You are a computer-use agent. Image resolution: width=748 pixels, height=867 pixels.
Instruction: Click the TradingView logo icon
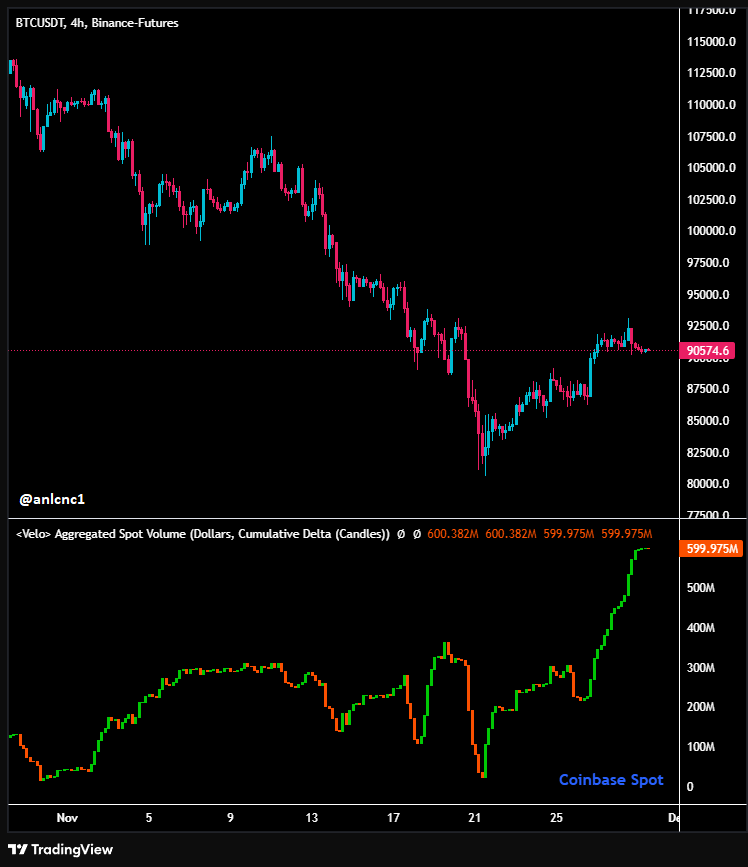(x=18, y=850)
